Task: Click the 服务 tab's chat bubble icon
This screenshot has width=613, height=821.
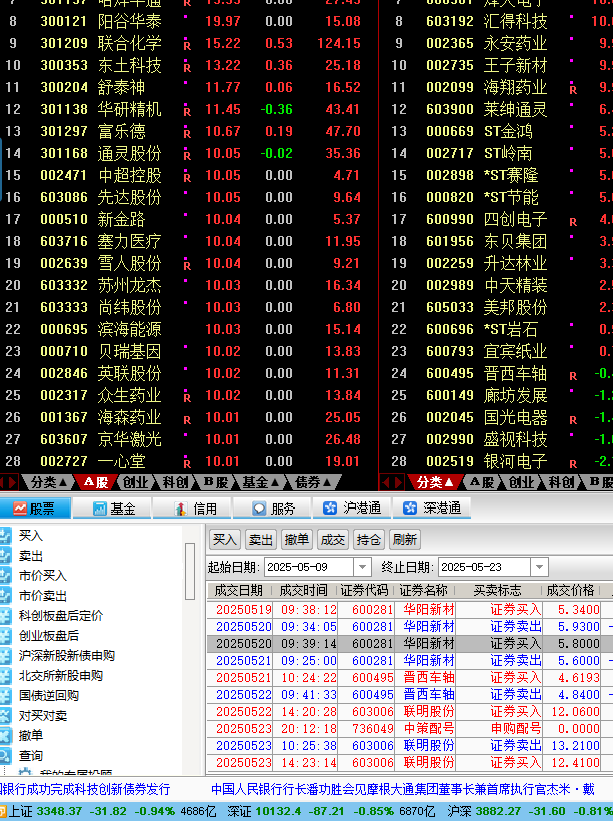Action: point(259,508)
